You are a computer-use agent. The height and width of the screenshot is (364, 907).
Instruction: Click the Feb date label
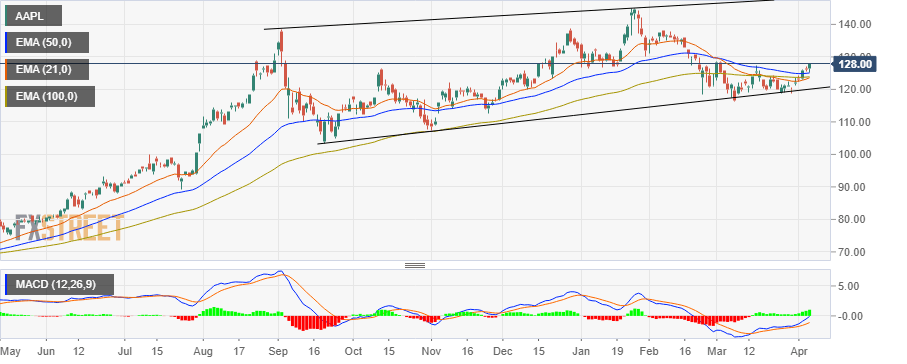point(648,351)
